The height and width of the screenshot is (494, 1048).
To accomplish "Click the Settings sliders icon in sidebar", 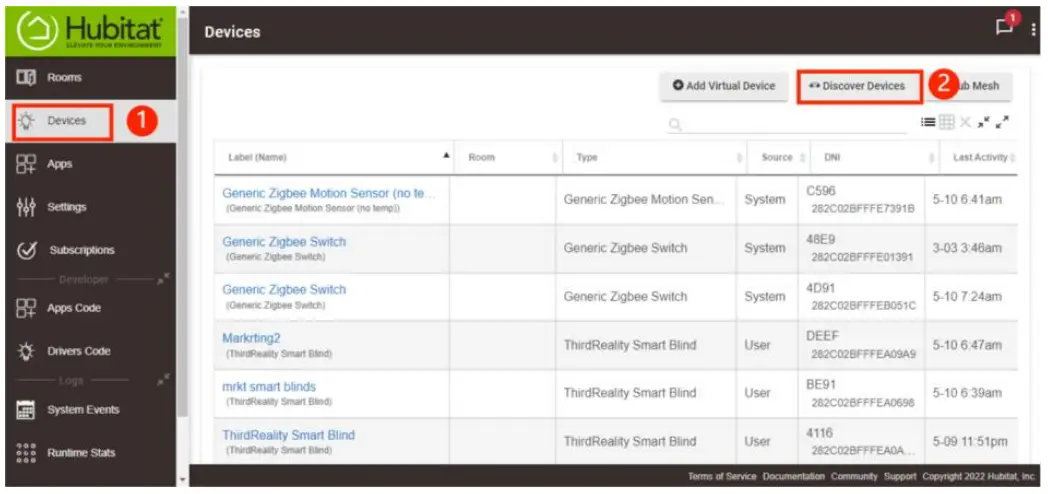I will pos(26,207).
